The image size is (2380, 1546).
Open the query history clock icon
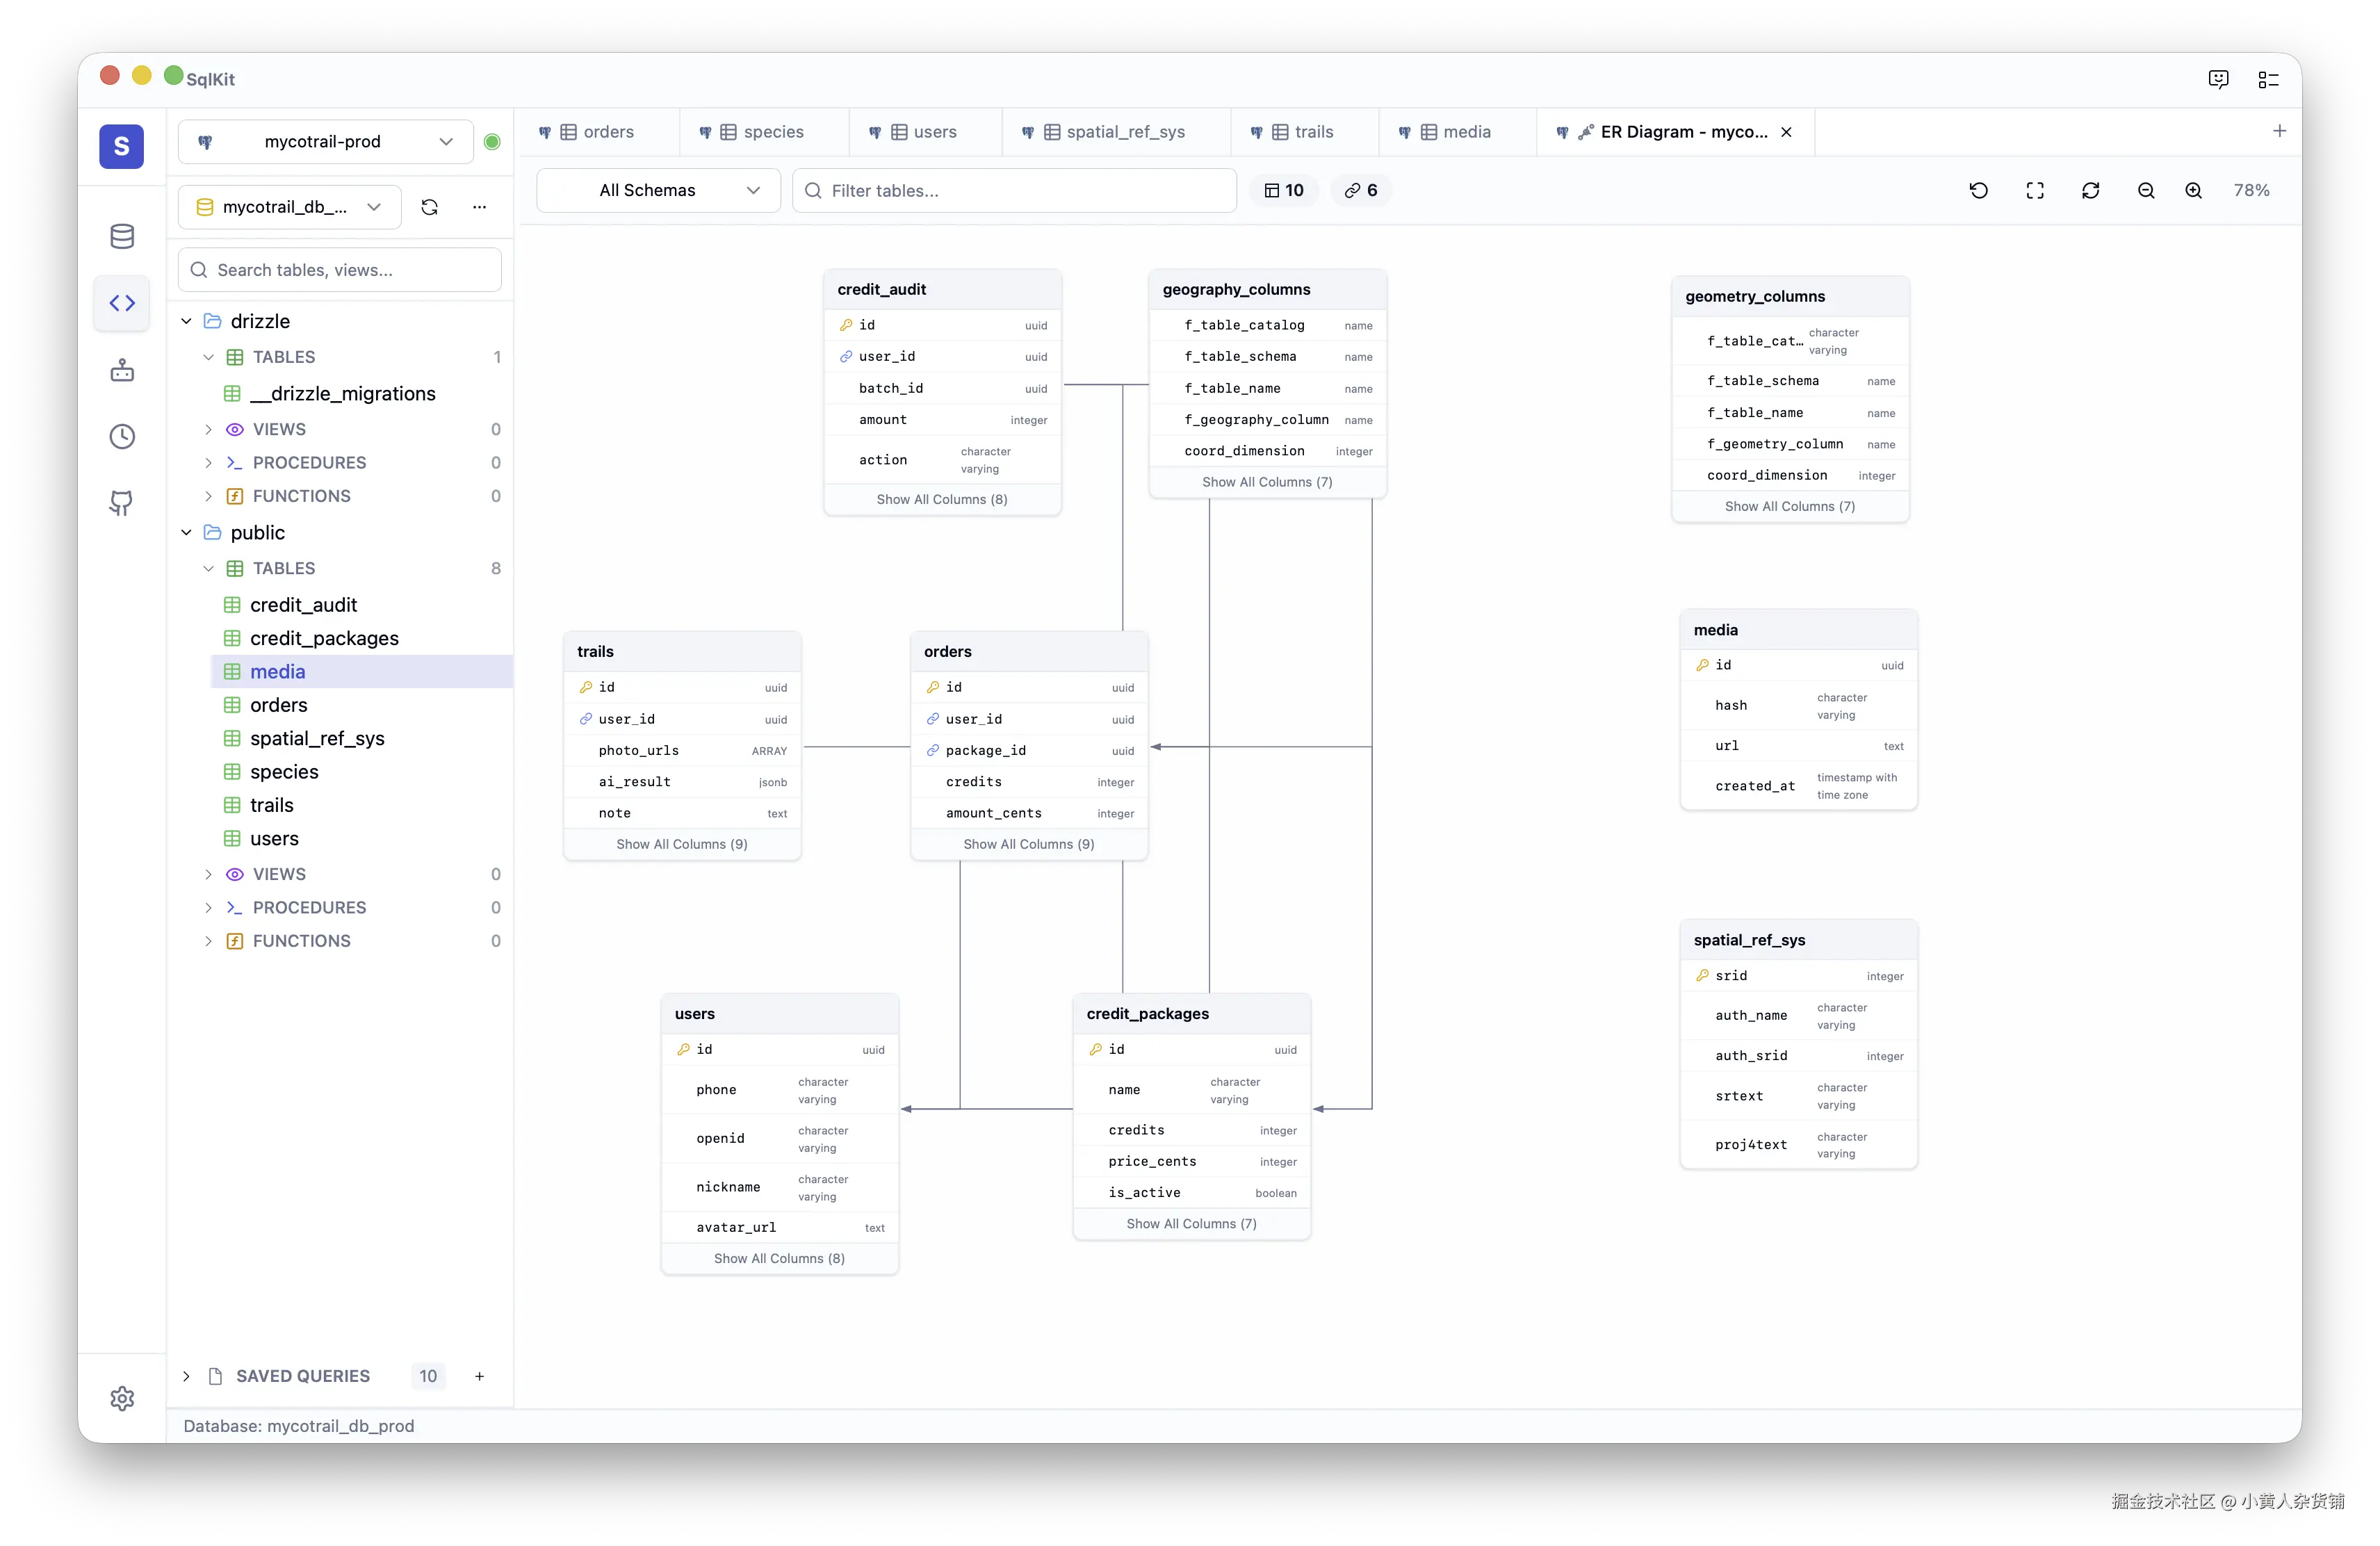122,436
